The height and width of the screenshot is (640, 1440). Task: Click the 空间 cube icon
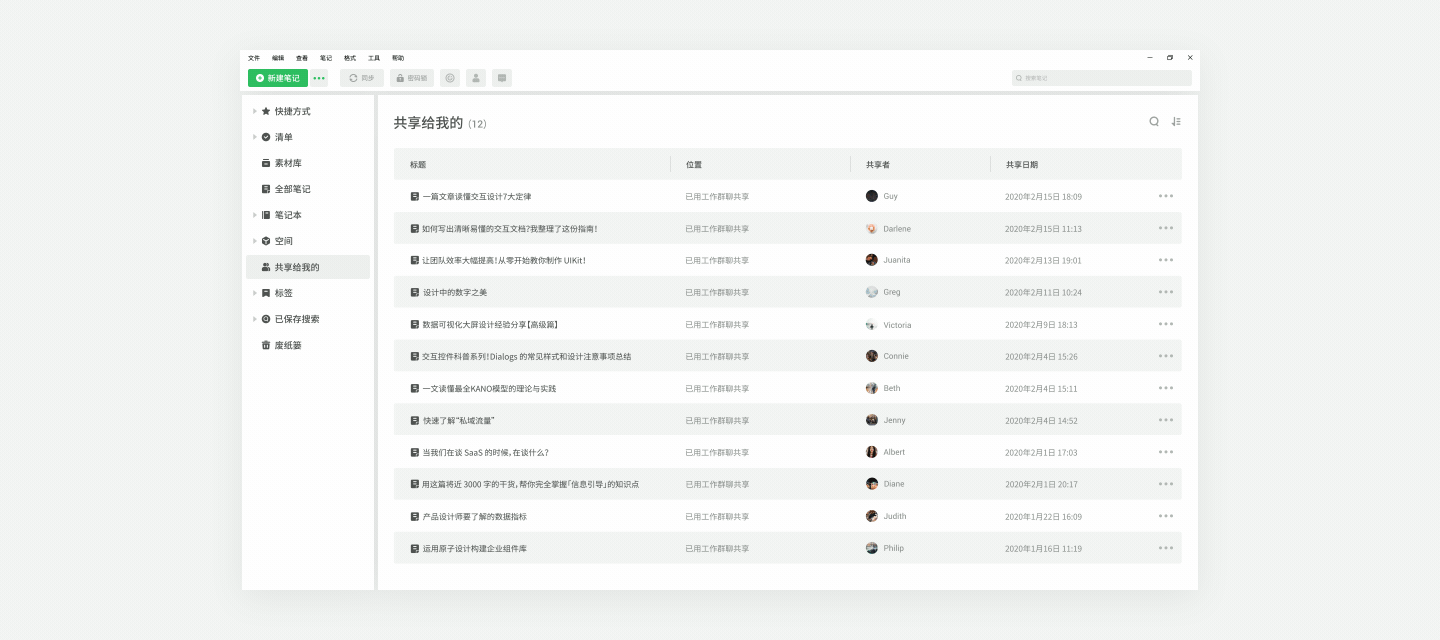coord(266,241)
